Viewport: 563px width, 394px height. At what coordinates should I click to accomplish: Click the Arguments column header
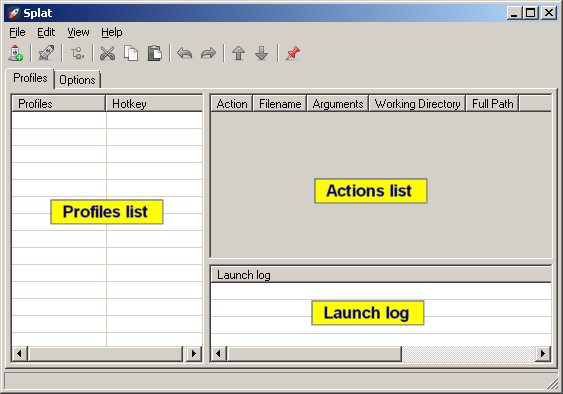click(338, 104)
